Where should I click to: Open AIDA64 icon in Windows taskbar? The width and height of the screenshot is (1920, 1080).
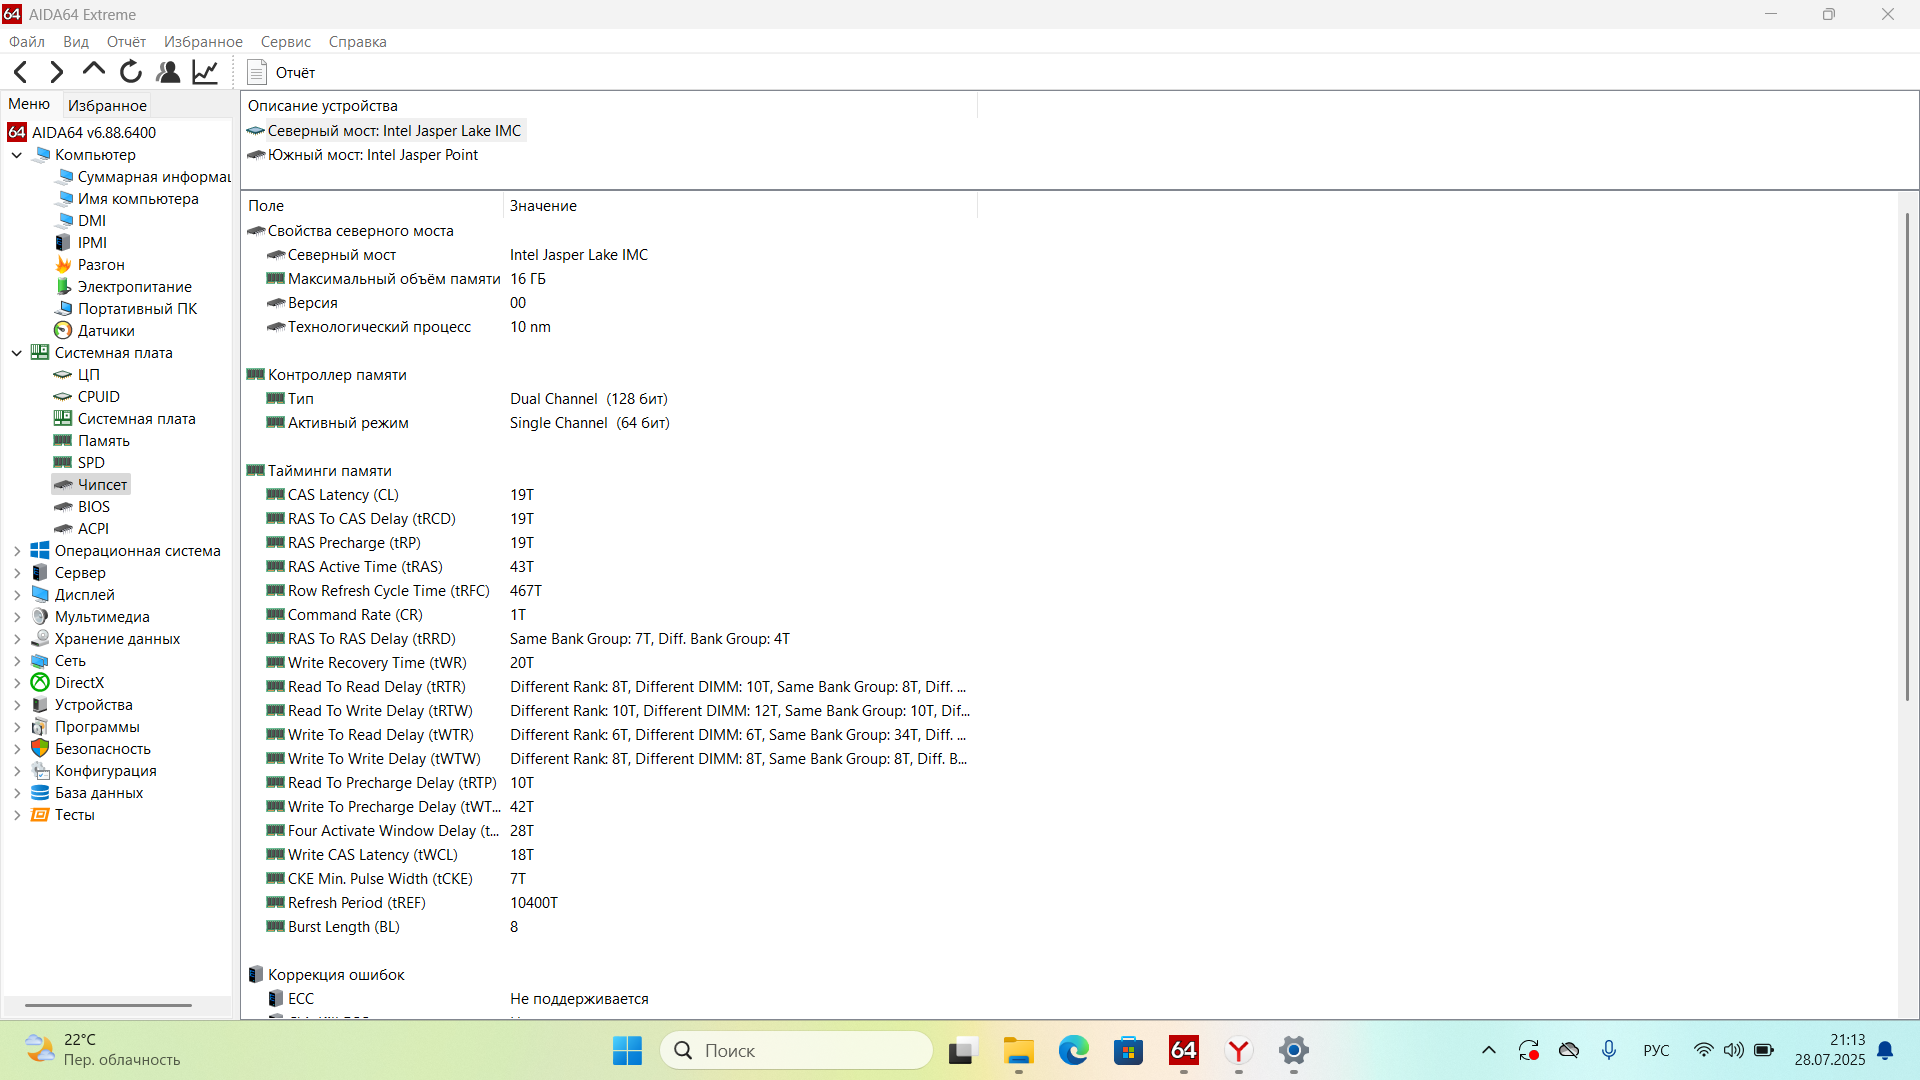click(1183, 1050)
